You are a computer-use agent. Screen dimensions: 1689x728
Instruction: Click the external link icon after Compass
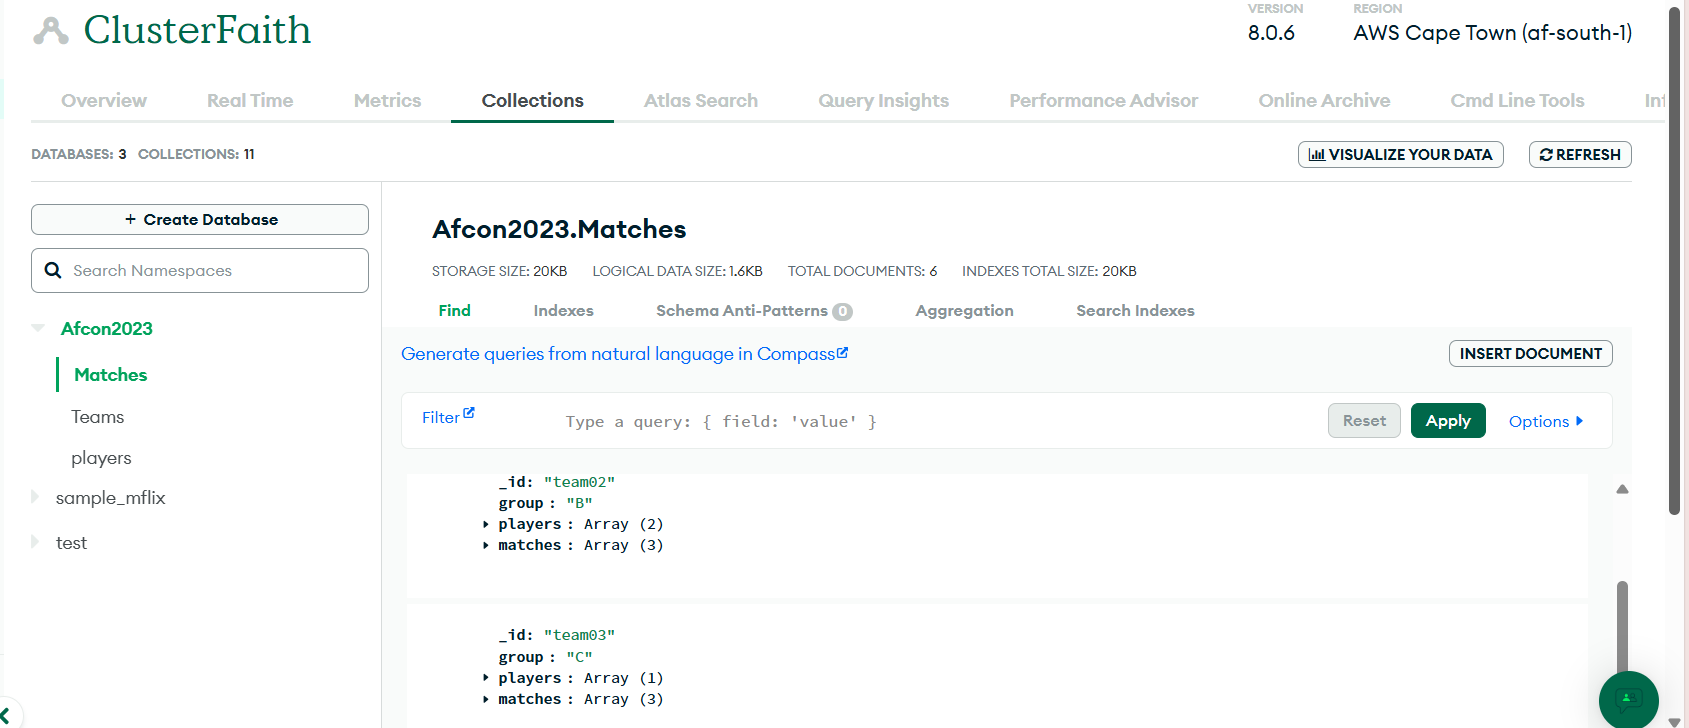click(x=842, y=352)
